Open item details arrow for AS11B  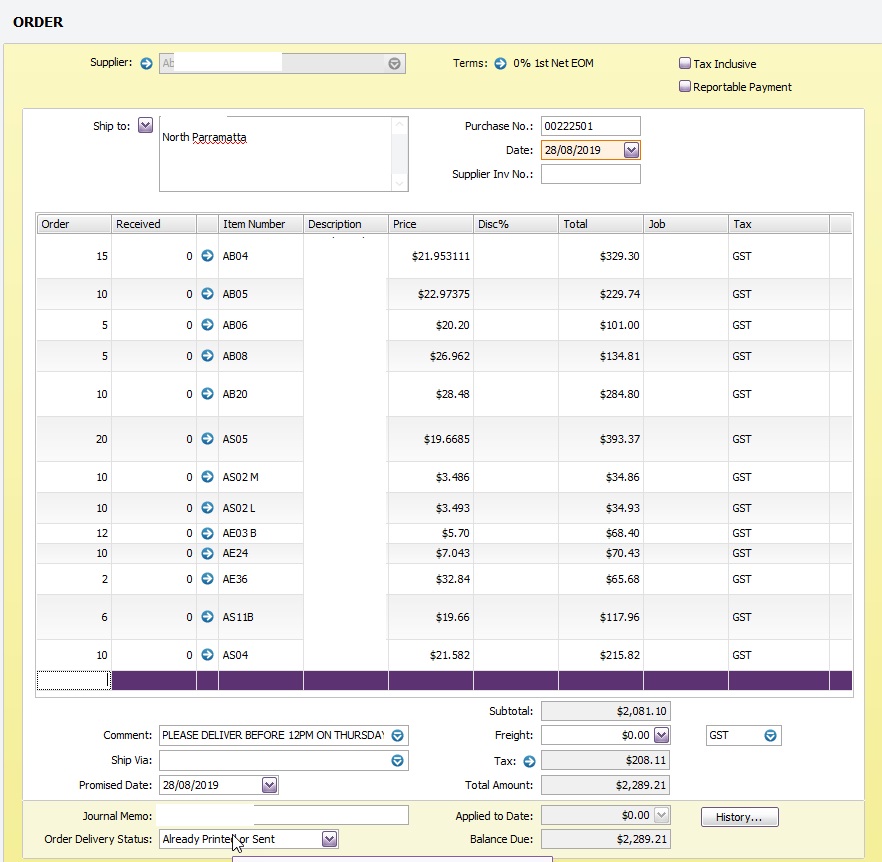[x=208, y=617]
